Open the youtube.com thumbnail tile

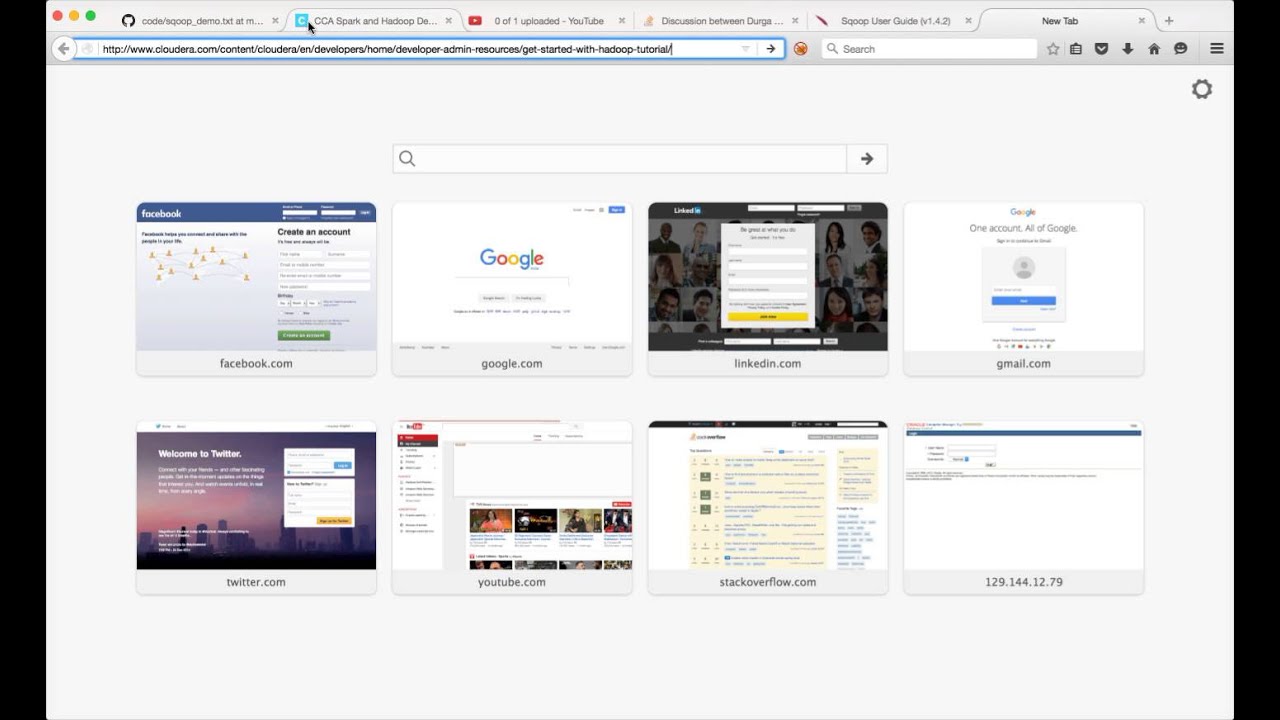coord(512,507)
